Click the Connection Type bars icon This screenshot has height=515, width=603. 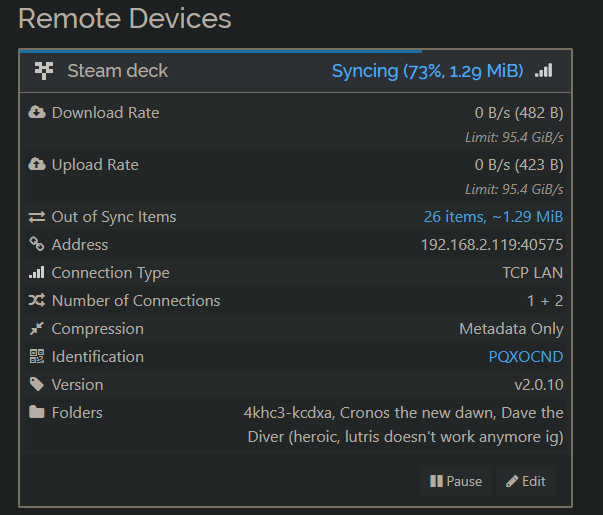click(x=37, y=273)
